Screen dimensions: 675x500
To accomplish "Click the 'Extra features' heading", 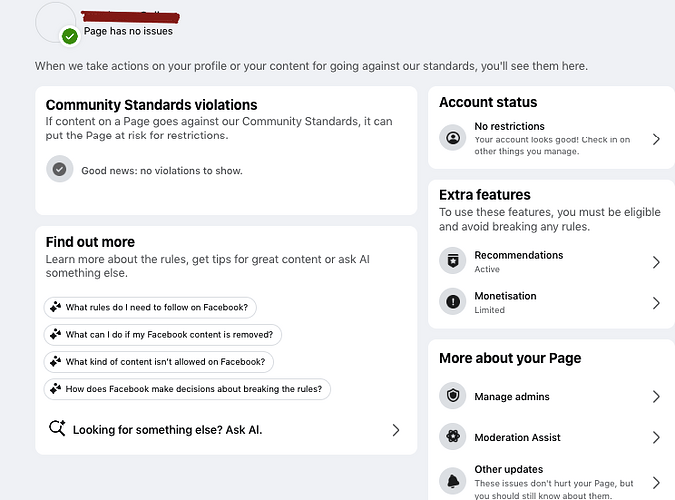I will click(485, 195).
